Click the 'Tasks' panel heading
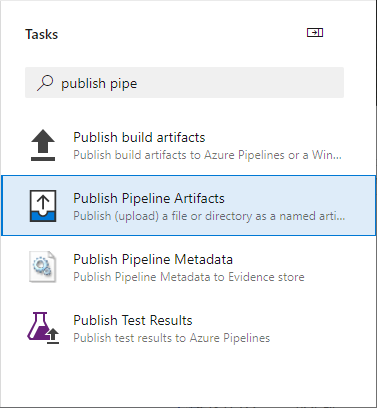The image size is (377, 408). click(x=42, y=34)
